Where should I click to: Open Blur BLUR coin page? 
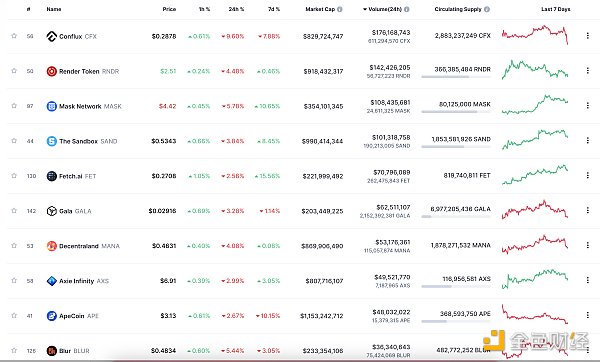74,351
